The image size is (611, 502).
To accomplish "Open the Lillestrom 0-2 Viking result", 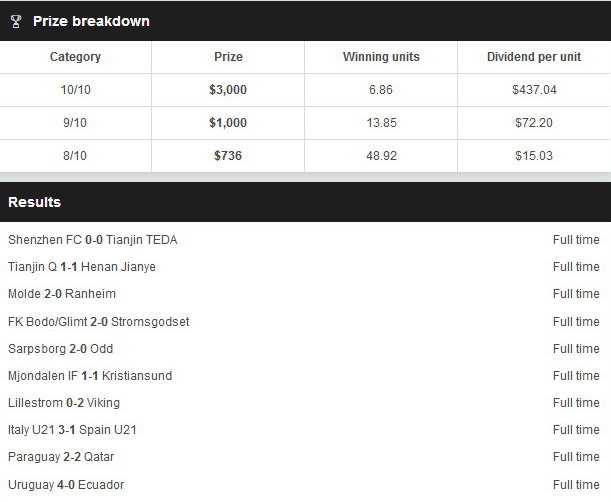I will pyautogui.click(x=306, y=403).
